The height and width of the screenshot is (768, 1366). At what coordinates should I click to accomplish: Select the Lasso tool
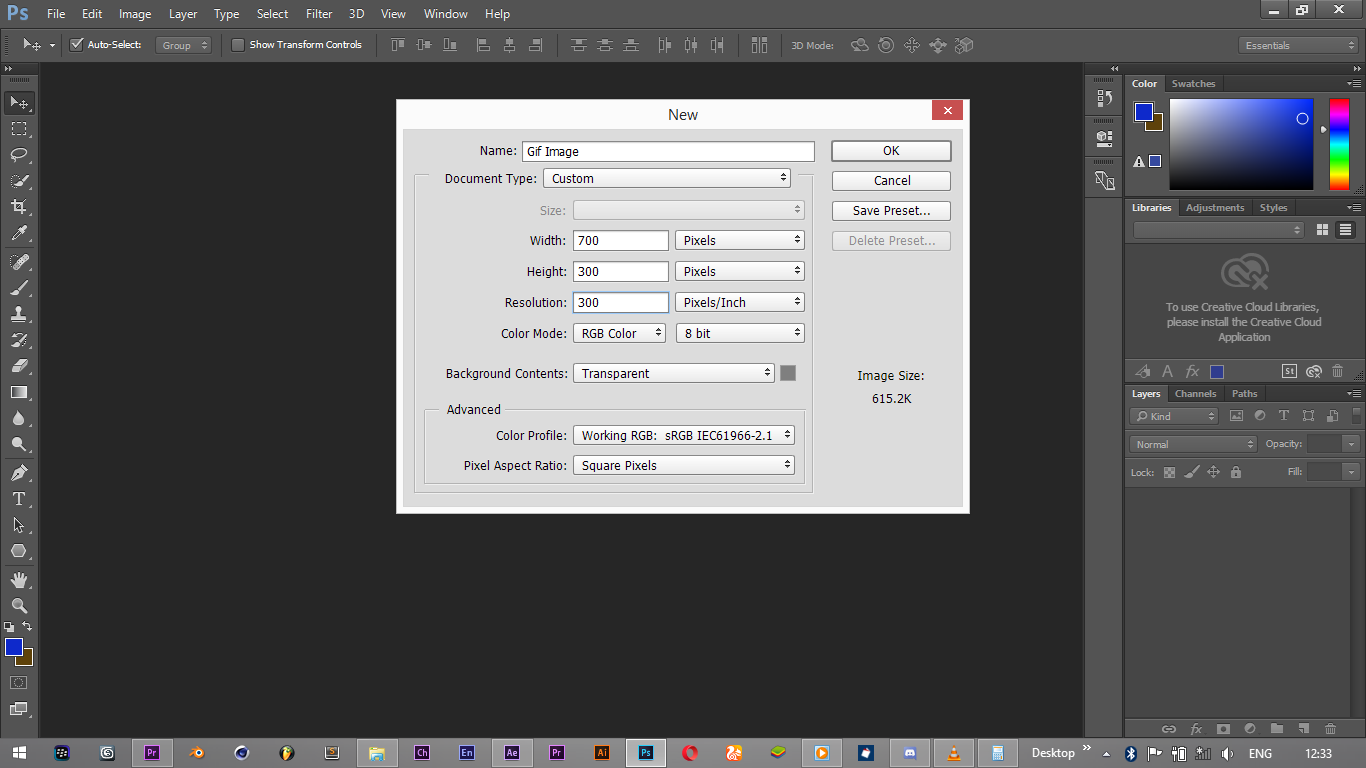[x=19, y=155]
